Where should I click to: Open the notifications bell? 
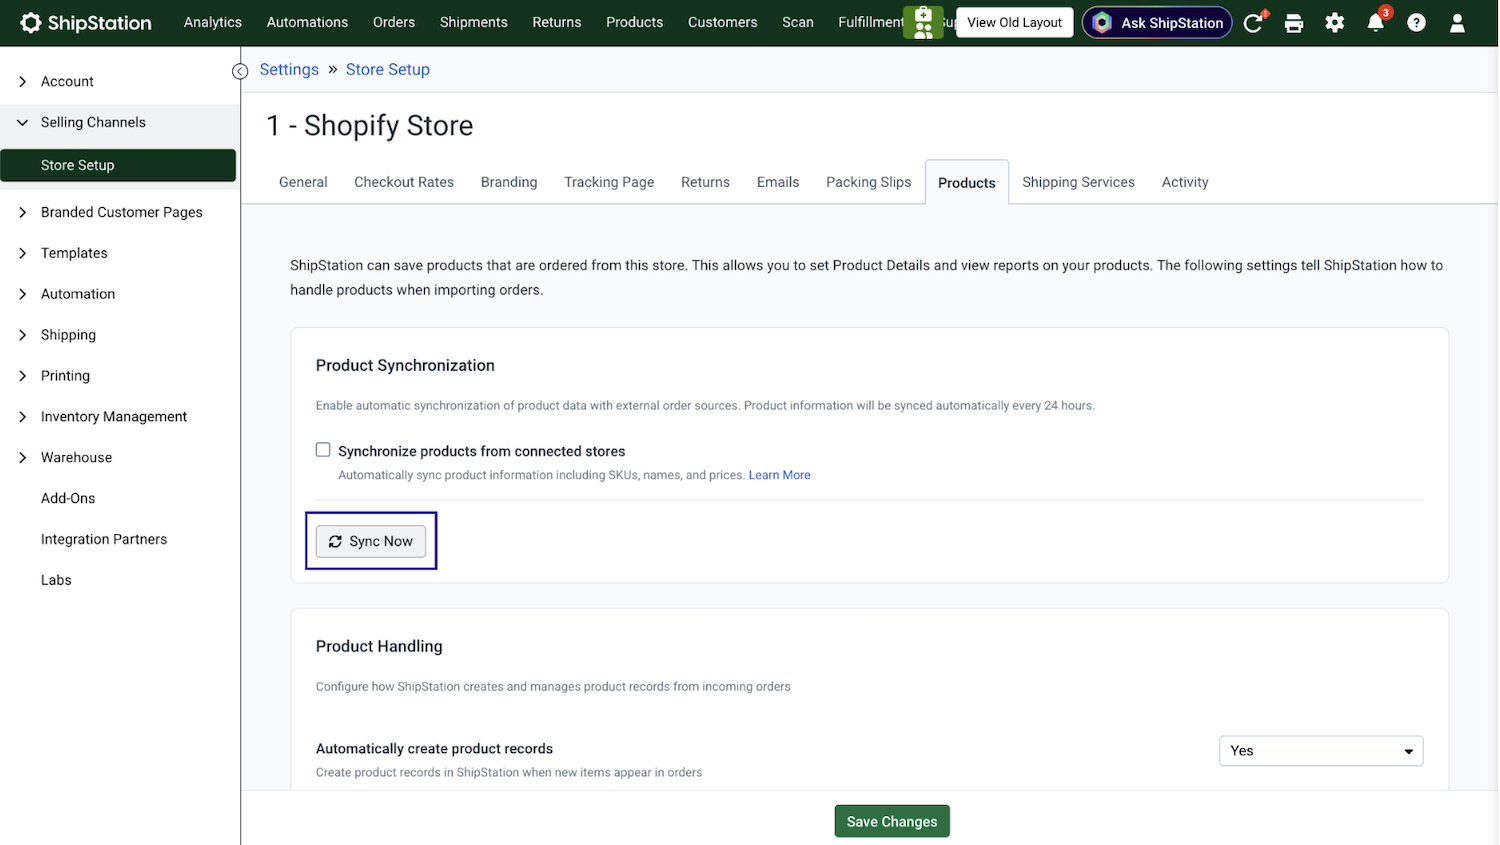pyautogui.click(x=1377, y=21)
